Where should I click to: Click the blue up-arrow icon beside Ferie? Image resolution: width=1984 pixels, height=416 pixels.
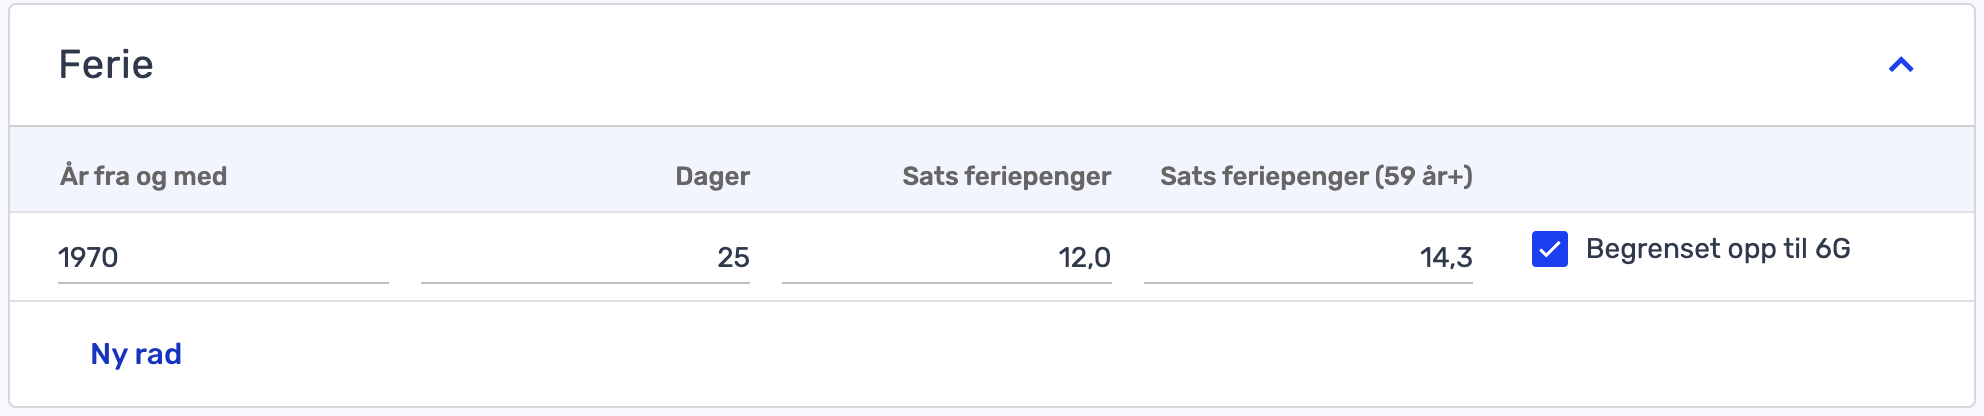tap(1900, 66)
